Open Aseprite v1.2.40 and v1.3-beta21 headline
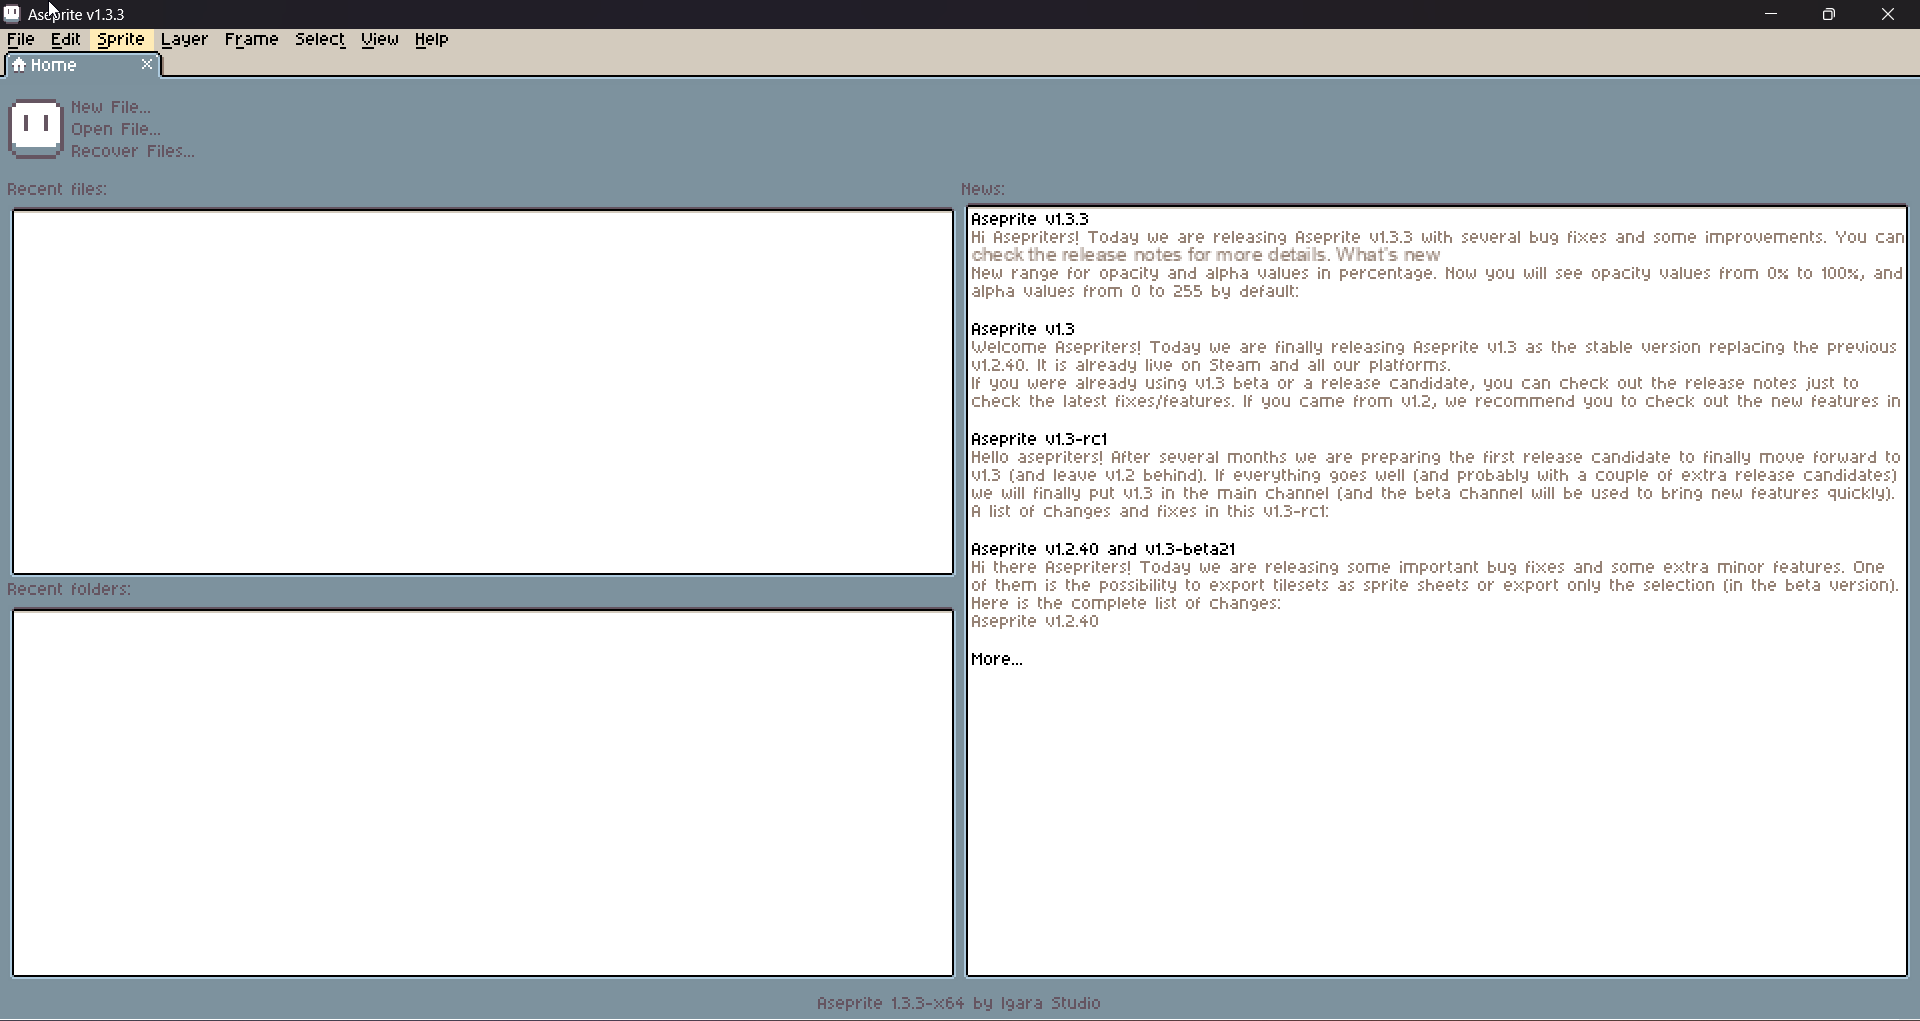 click(1103, 549)
